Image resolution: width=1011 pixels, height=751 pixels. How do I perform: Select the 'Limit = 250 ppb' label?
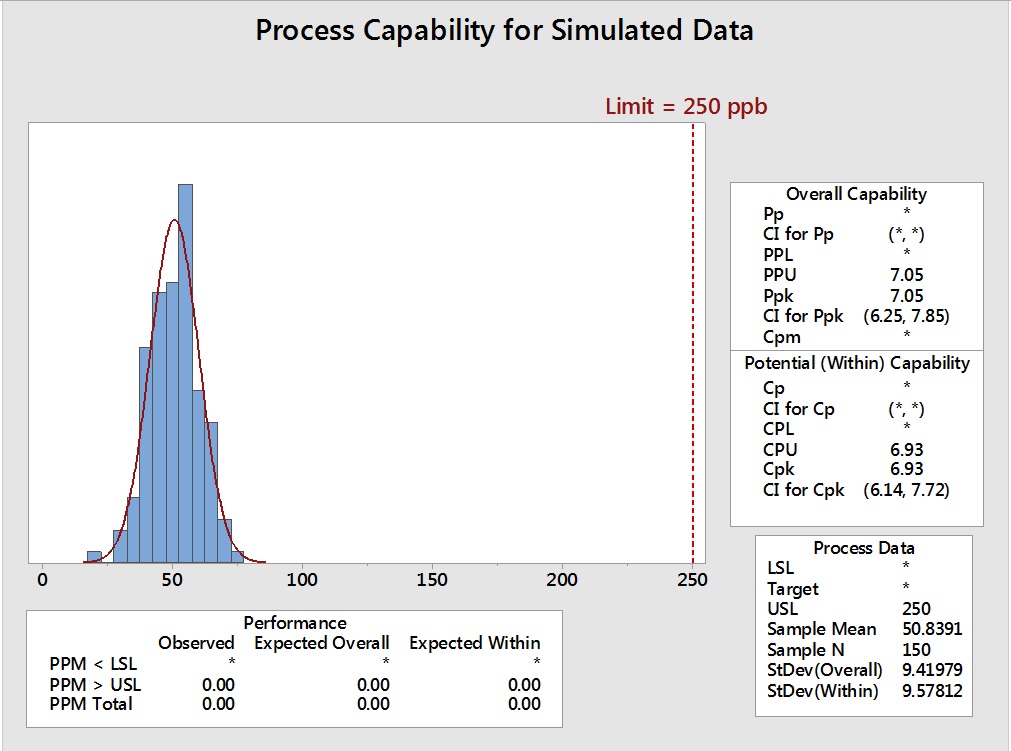pos(686,106)
